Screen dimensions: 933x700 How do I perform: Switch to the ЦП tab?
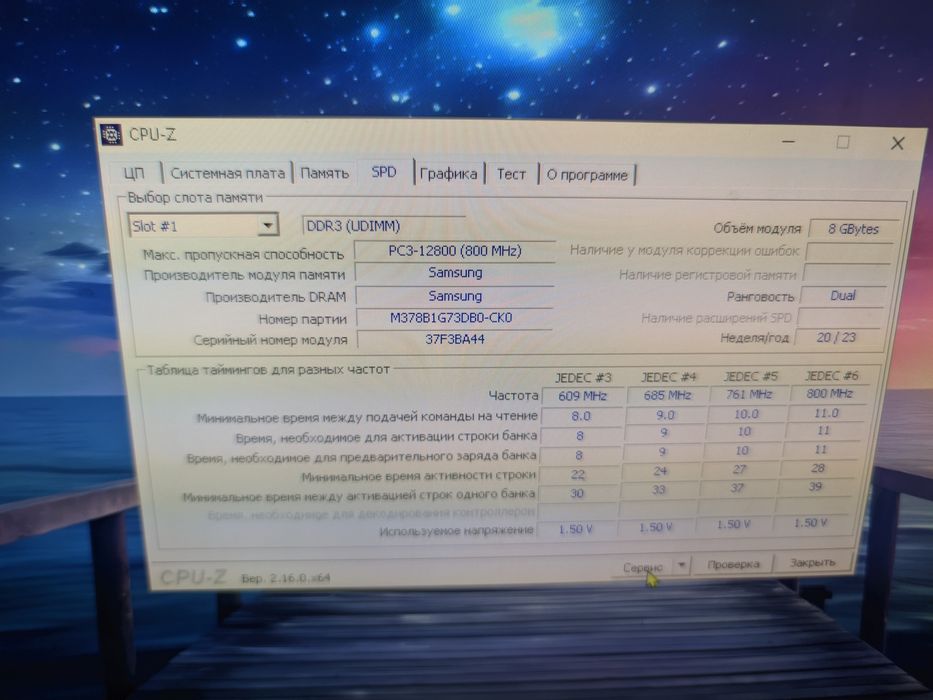(134, 173)
